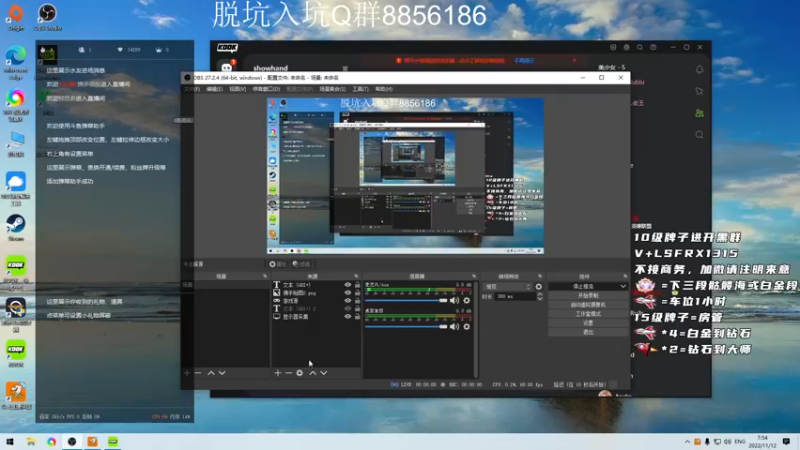Click search icon in KOOK title bar
The height and width of the screenshot is (450, 800).
pyautogui.click(x=640, y=47)
